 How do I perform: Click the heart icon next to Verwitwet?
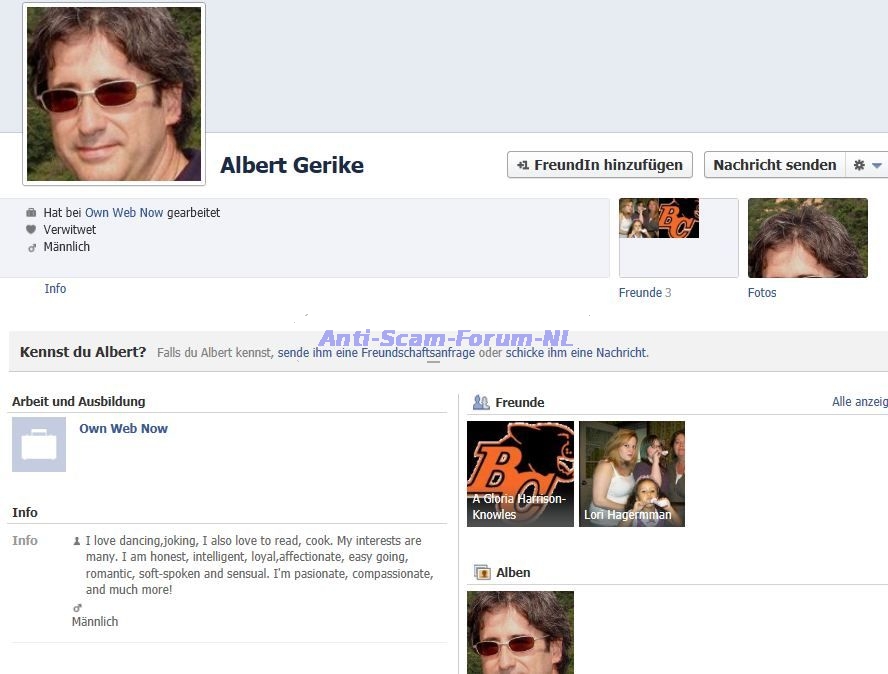31,230
